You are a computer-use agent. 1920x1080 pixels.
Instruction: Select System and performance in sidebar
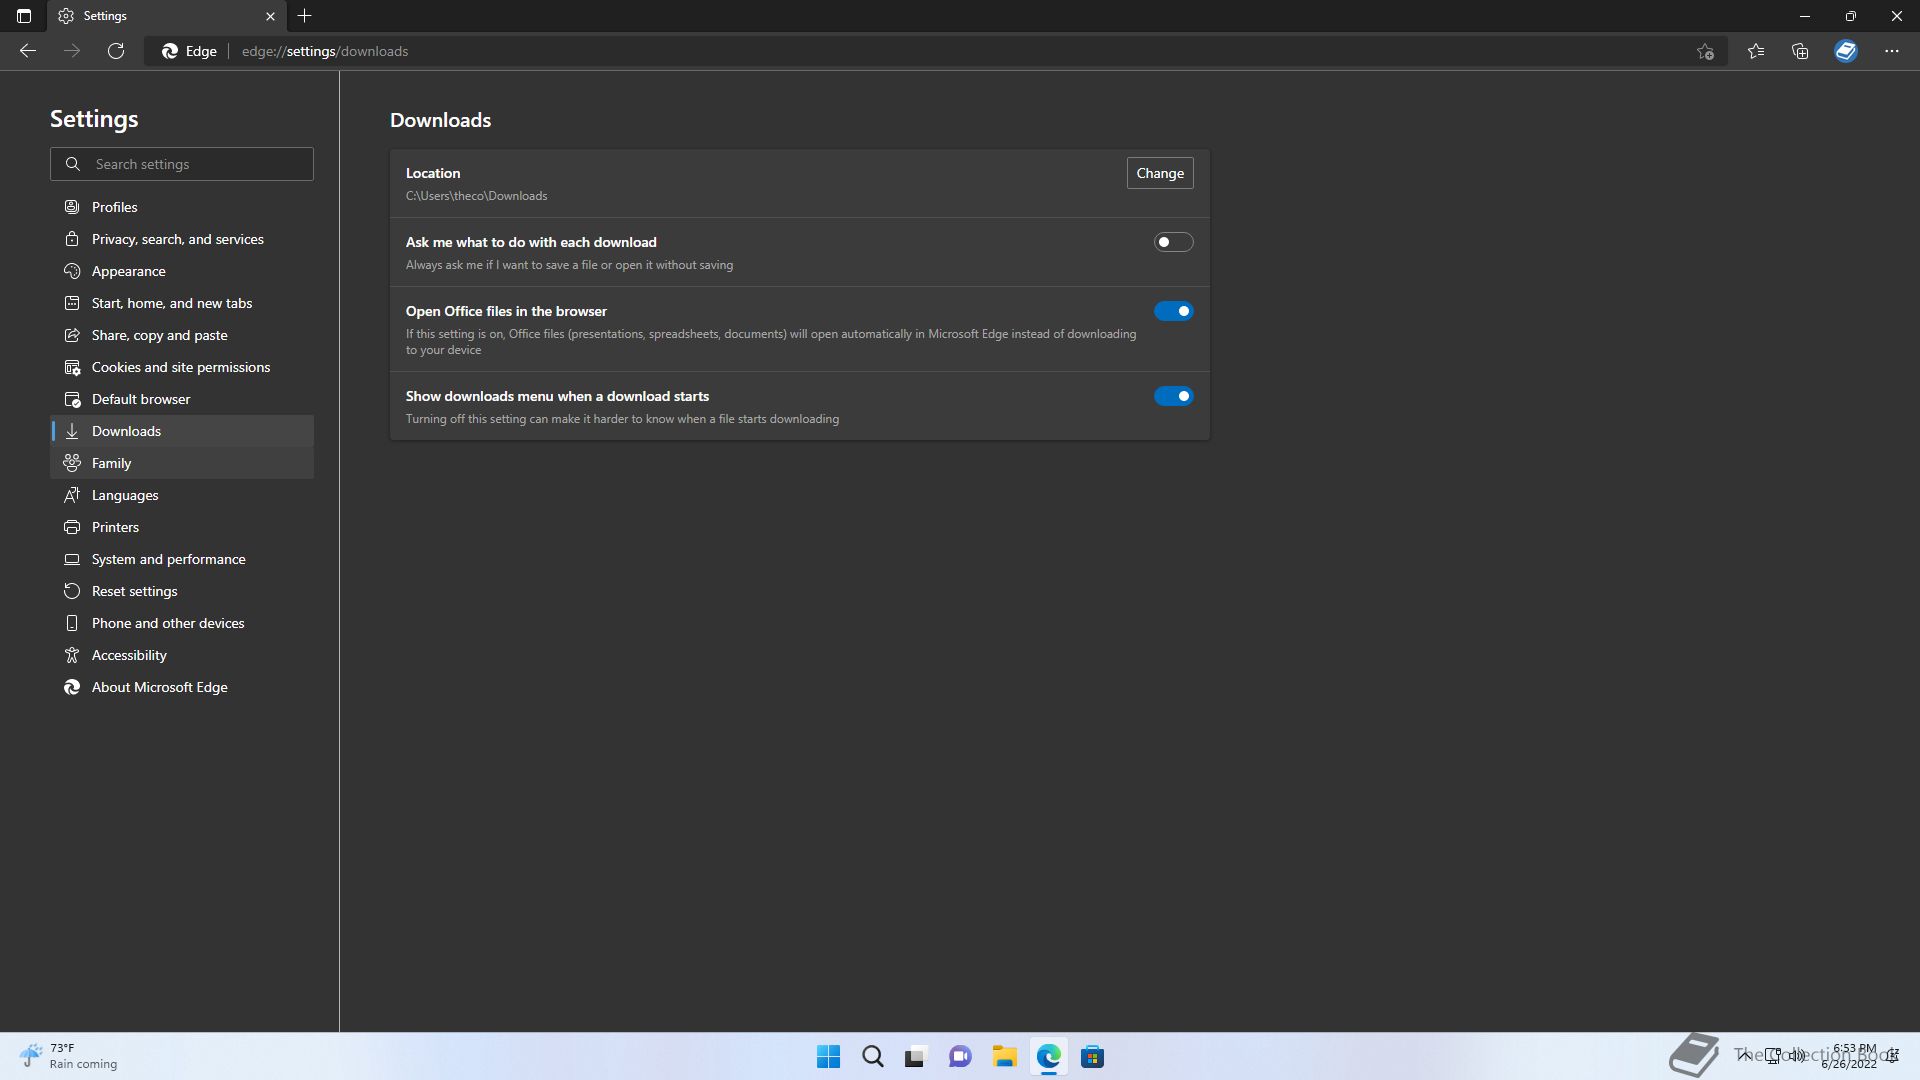(168, 559)
